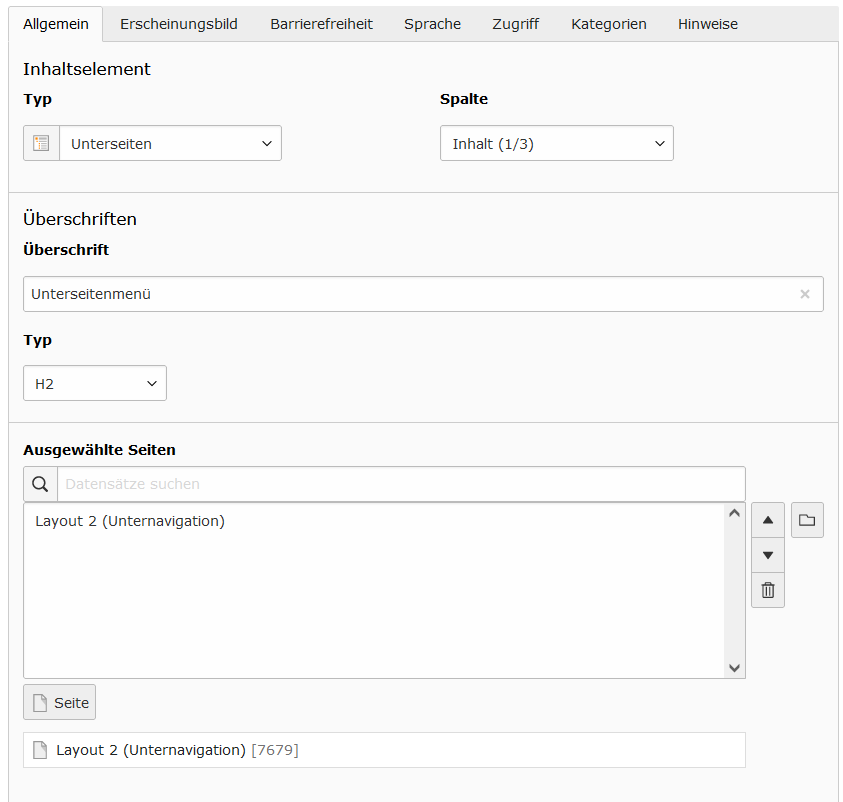Viewport: 843px width, 802px height.
Task: Open the Unterseiten type dropdown
Action: 170,144
